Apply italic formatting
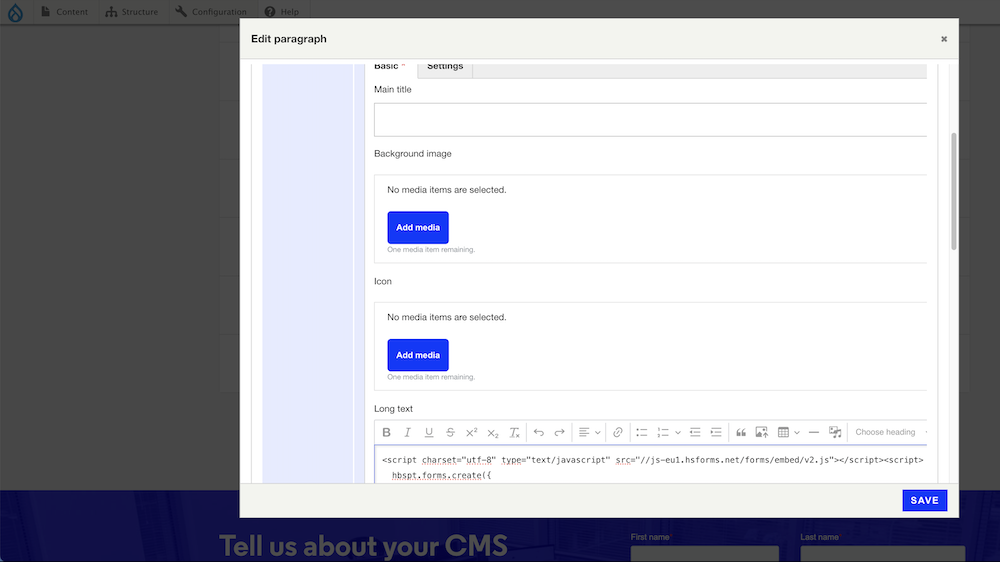Viewport: 1000px width, 562px height. (408, 432)
